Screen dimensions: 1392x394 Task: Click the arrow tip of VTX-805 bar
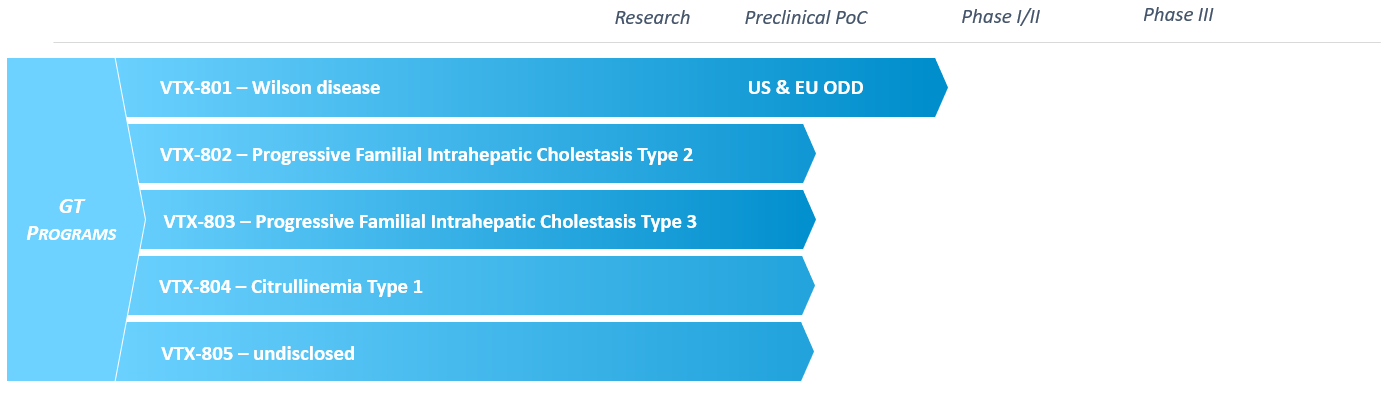tap(808, 352)
